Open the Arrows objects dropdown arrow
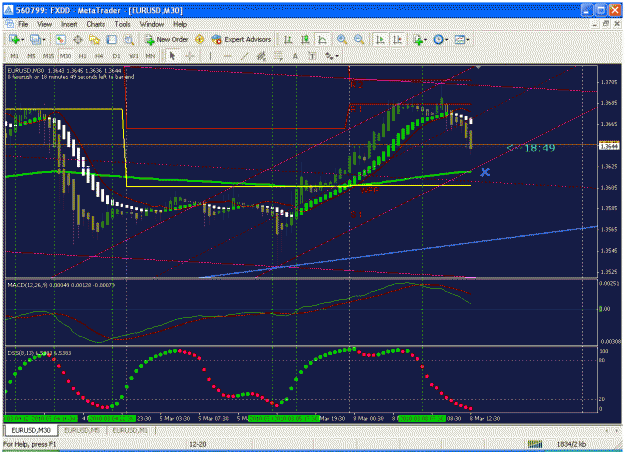625x452 pixels. (x=337, y=56)
